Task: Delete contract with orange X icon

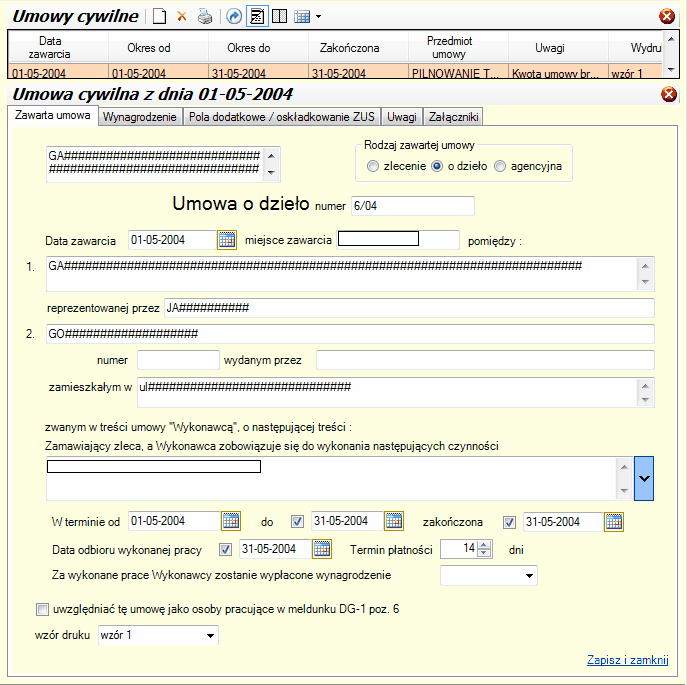Action: [x=181, y=17]
